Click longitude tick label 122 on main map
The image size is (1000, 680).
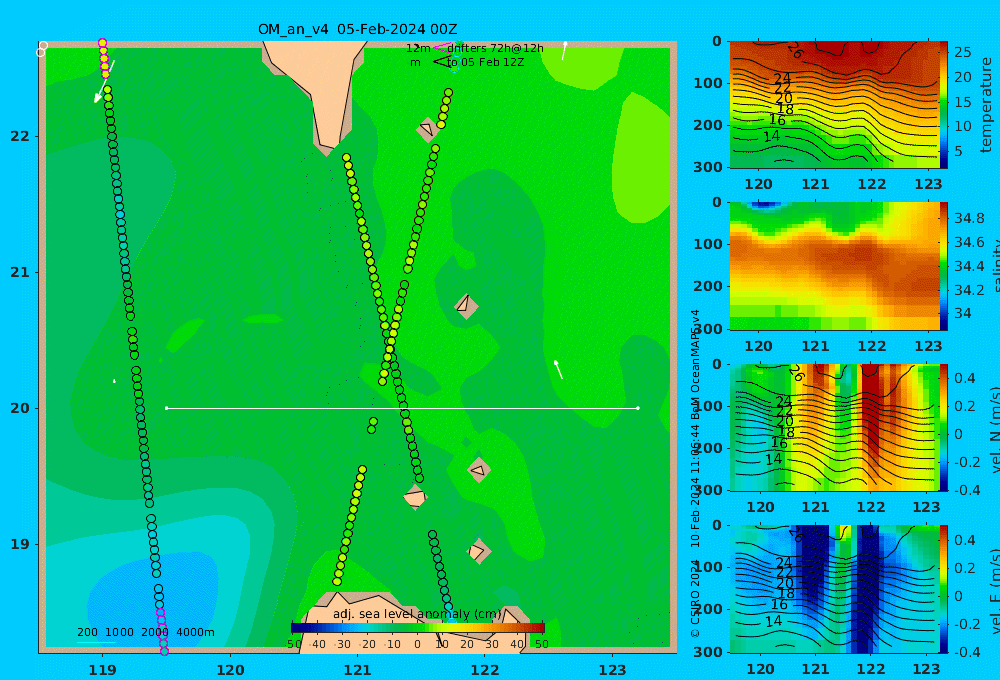485,670
